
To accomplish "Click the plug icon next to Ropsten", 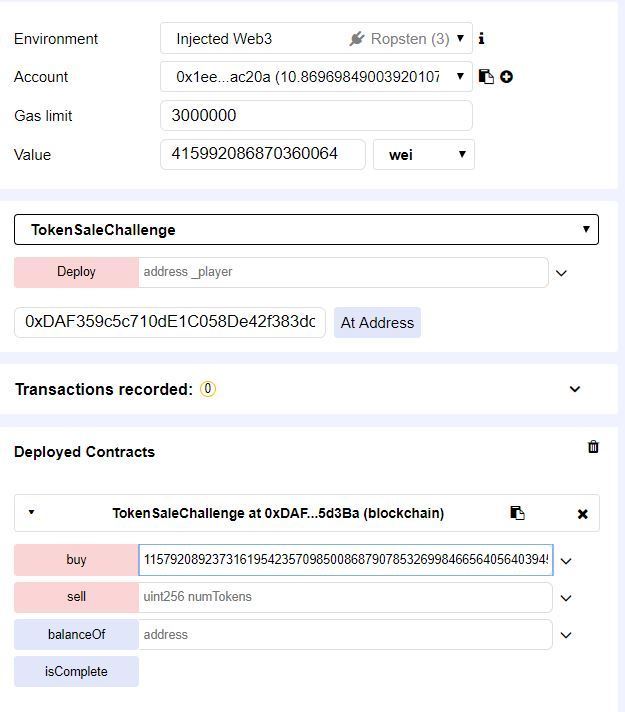I will [x=357, y=39].
